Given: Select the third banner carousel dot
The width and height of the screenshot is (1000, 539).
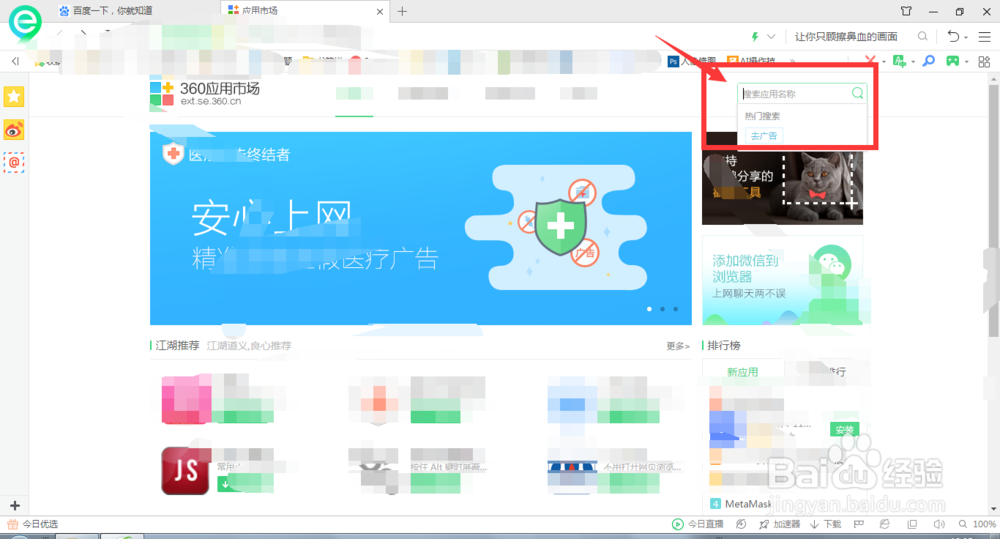Looking at the screenshot, I should (675, 309).
